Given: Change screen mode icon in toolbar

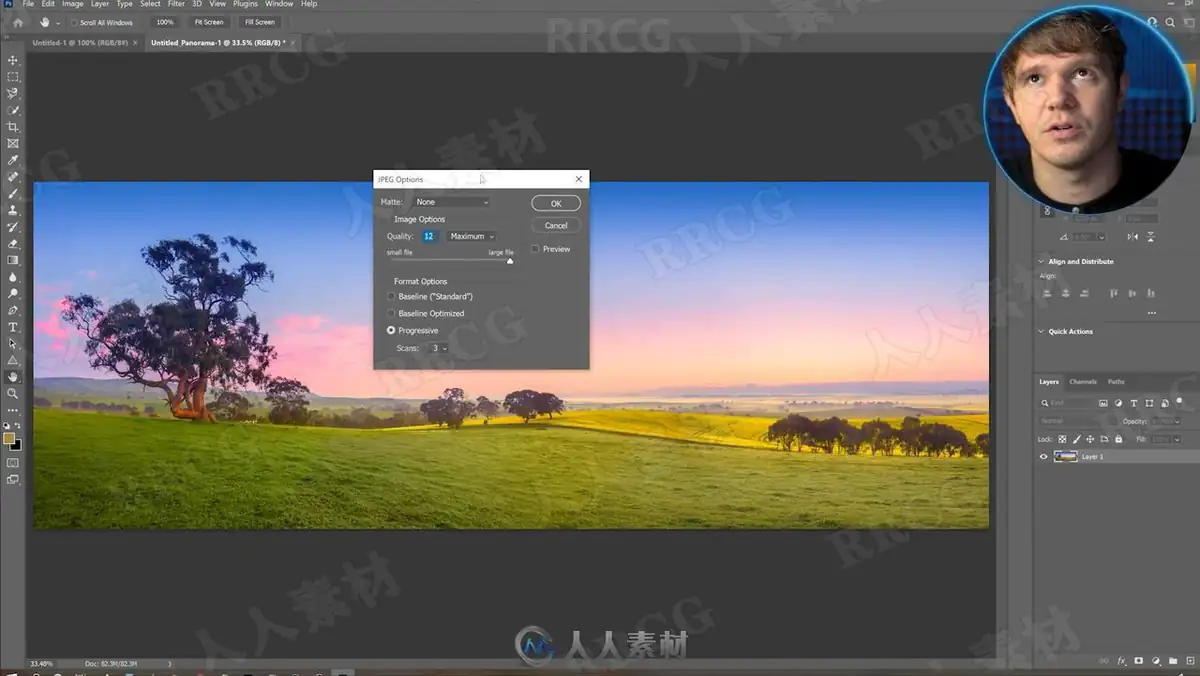Looking at the screenshot, I should point(13,480).
